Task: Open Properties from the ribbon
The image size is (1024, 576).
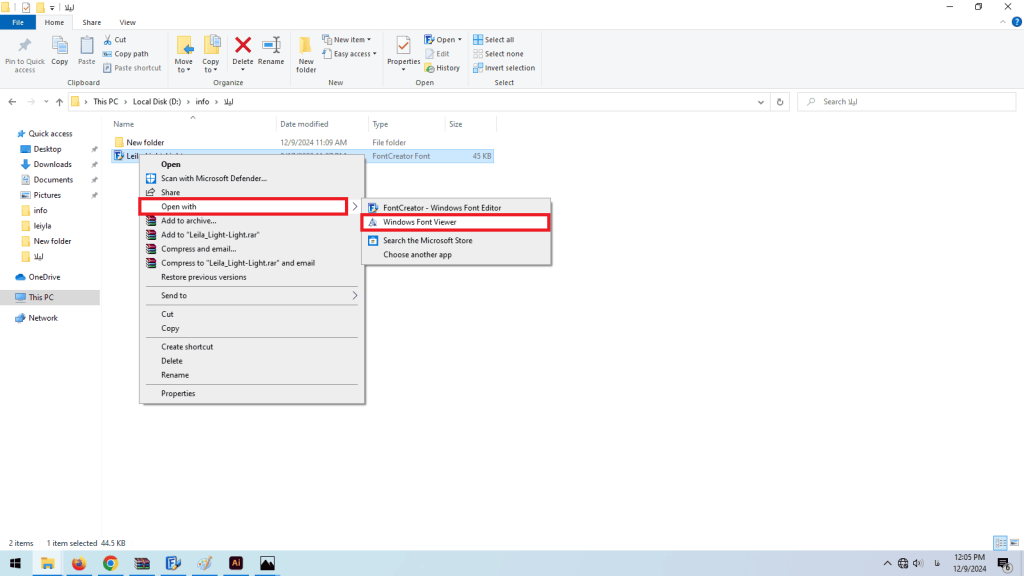Action: click(x=403, y=49)
